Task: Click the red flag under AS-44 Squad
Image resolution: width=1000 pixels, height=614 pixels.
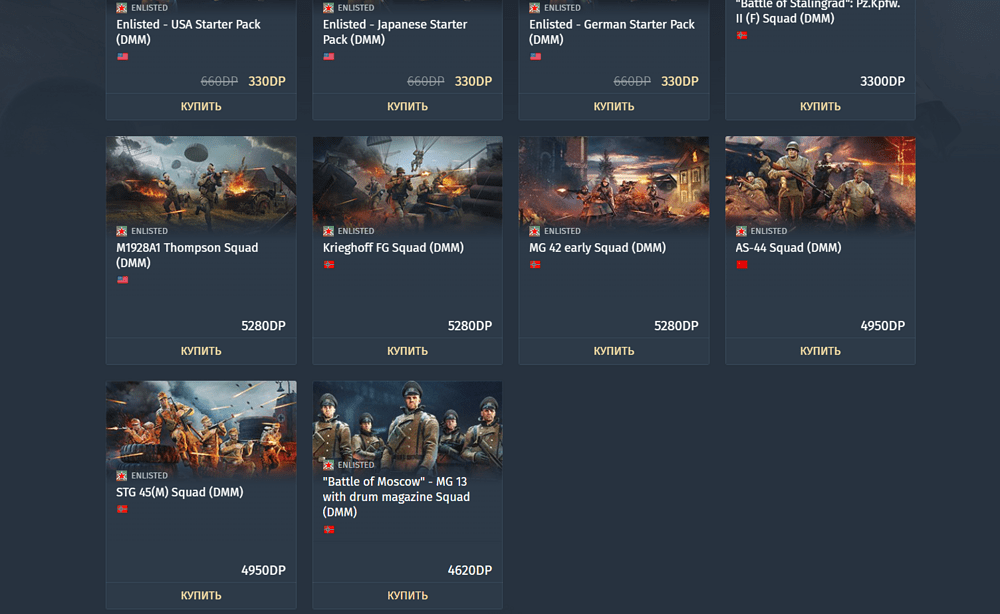Action: click(x=742, y=265)
